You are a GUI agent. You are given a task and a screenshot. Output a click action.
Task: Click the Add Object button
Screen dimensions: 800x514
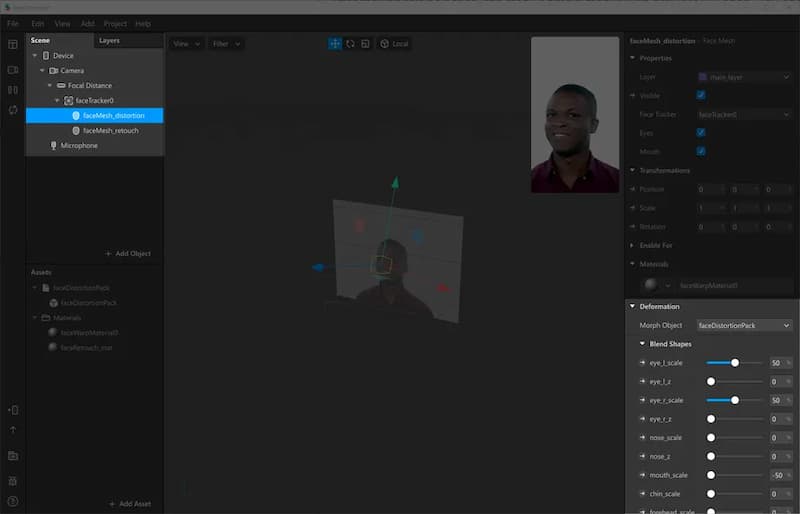[x=128, y=253]
